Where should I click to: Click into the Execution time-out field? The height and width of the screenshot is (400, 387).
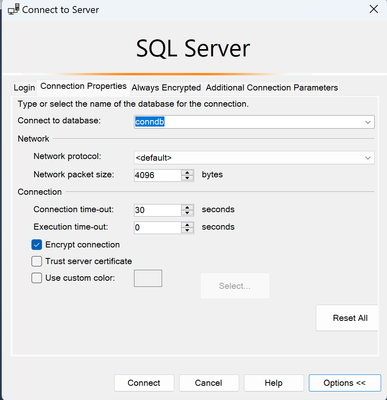pyautogui.click(x=158, y=228)
